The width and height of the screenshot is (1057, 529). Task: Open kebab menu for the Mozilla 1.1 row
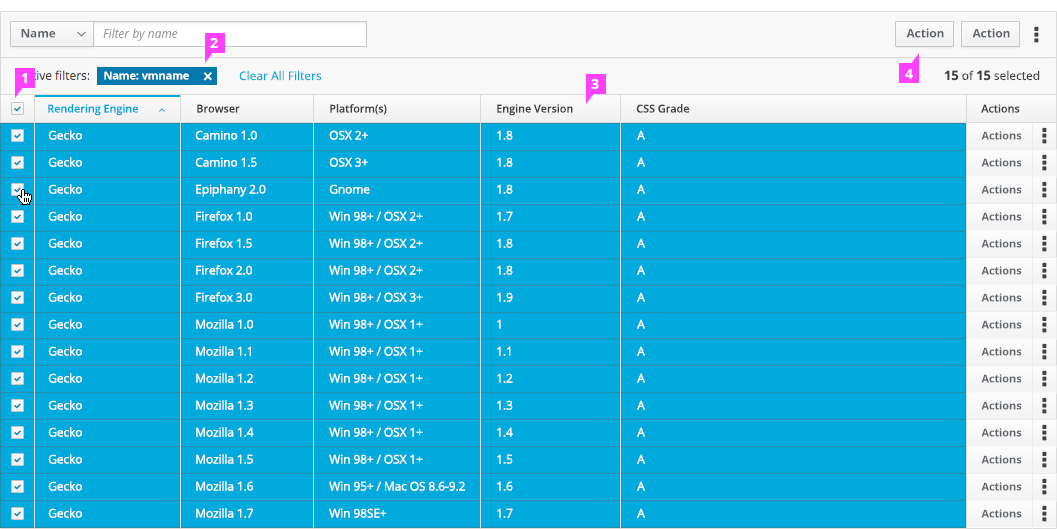1044,352
